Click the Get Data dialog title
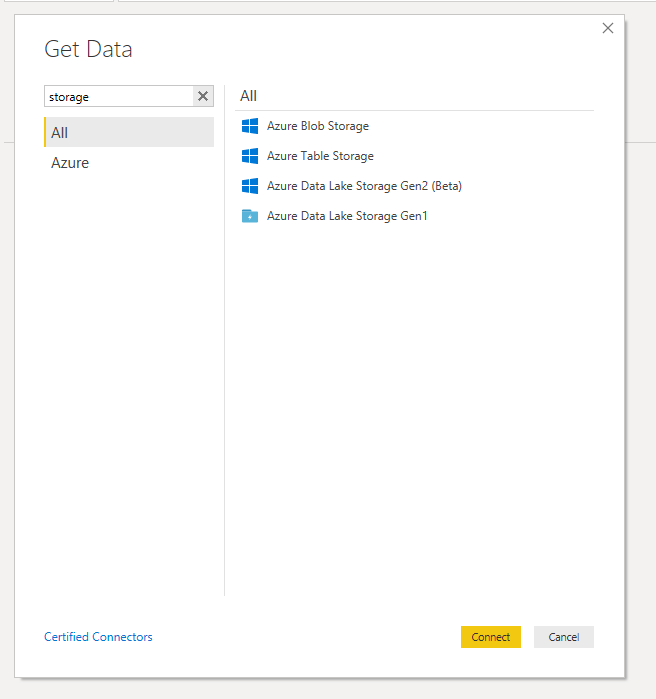Viewport: 656px width, 699px height. 88,49
